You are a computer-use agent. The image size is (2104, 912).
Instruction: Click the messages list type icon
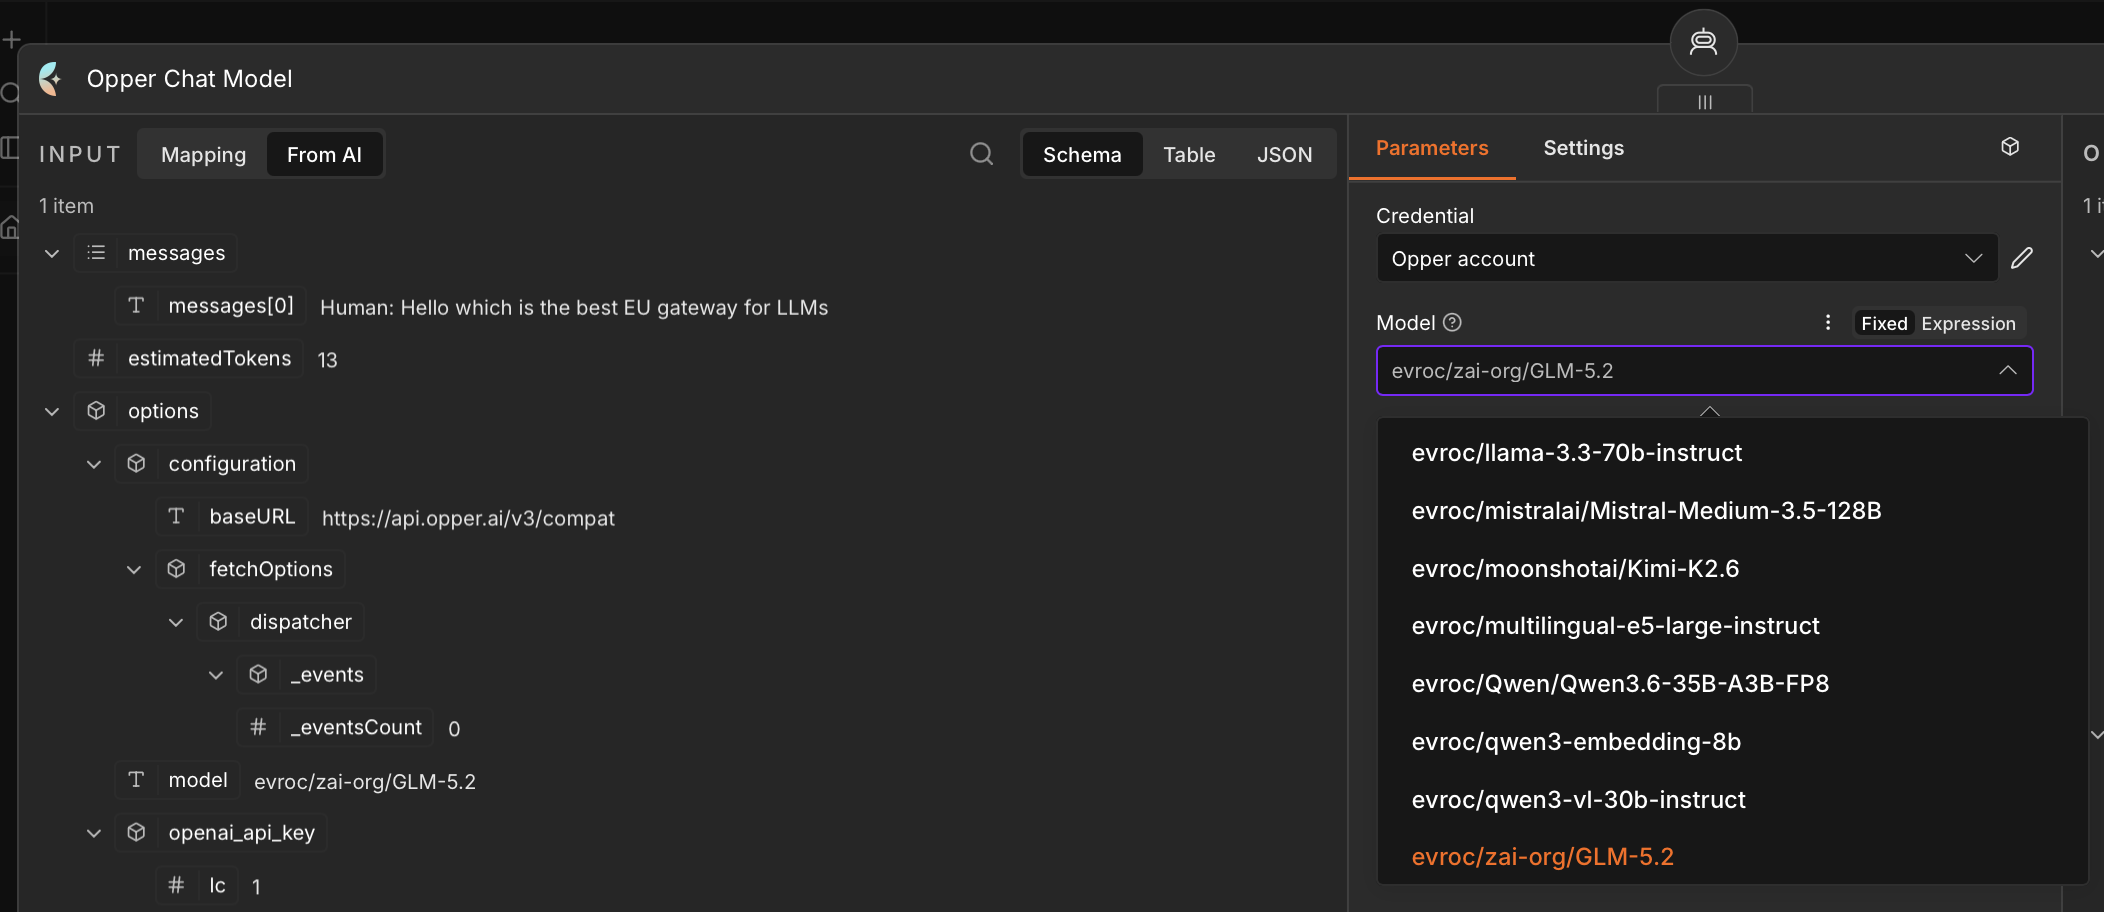96,253
